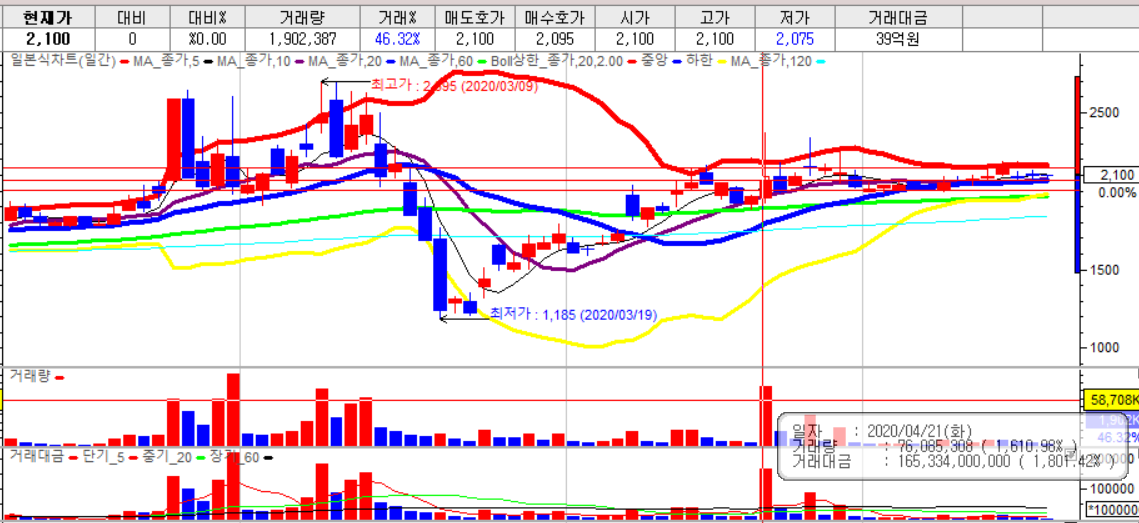Image resolution: width=1139 pixels, height=523 pixels.
Task: Select the 39억원 trading value
Action: tap(897, 39)
